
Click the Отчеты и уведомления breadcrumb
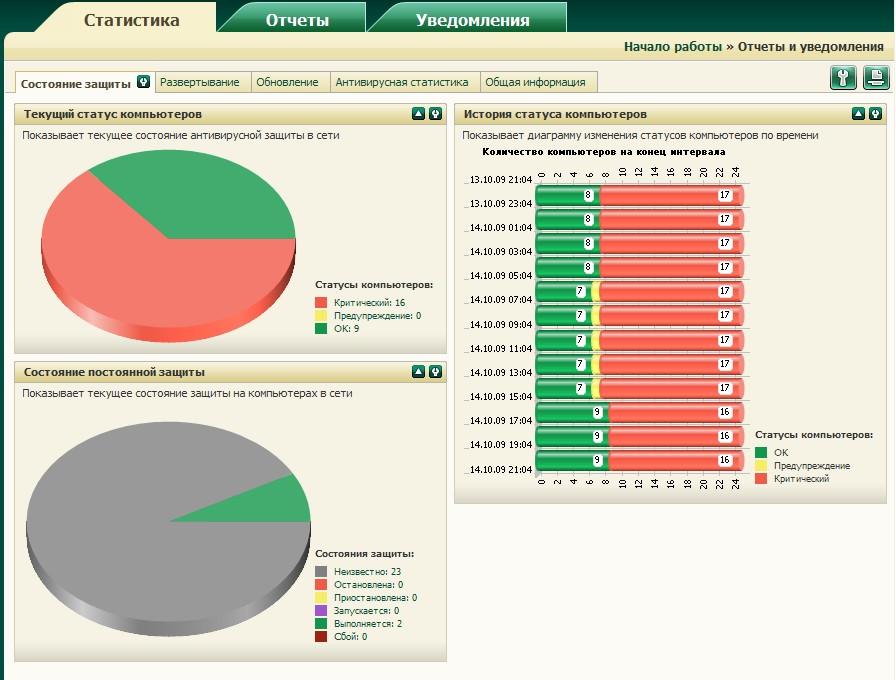[810, 47]
